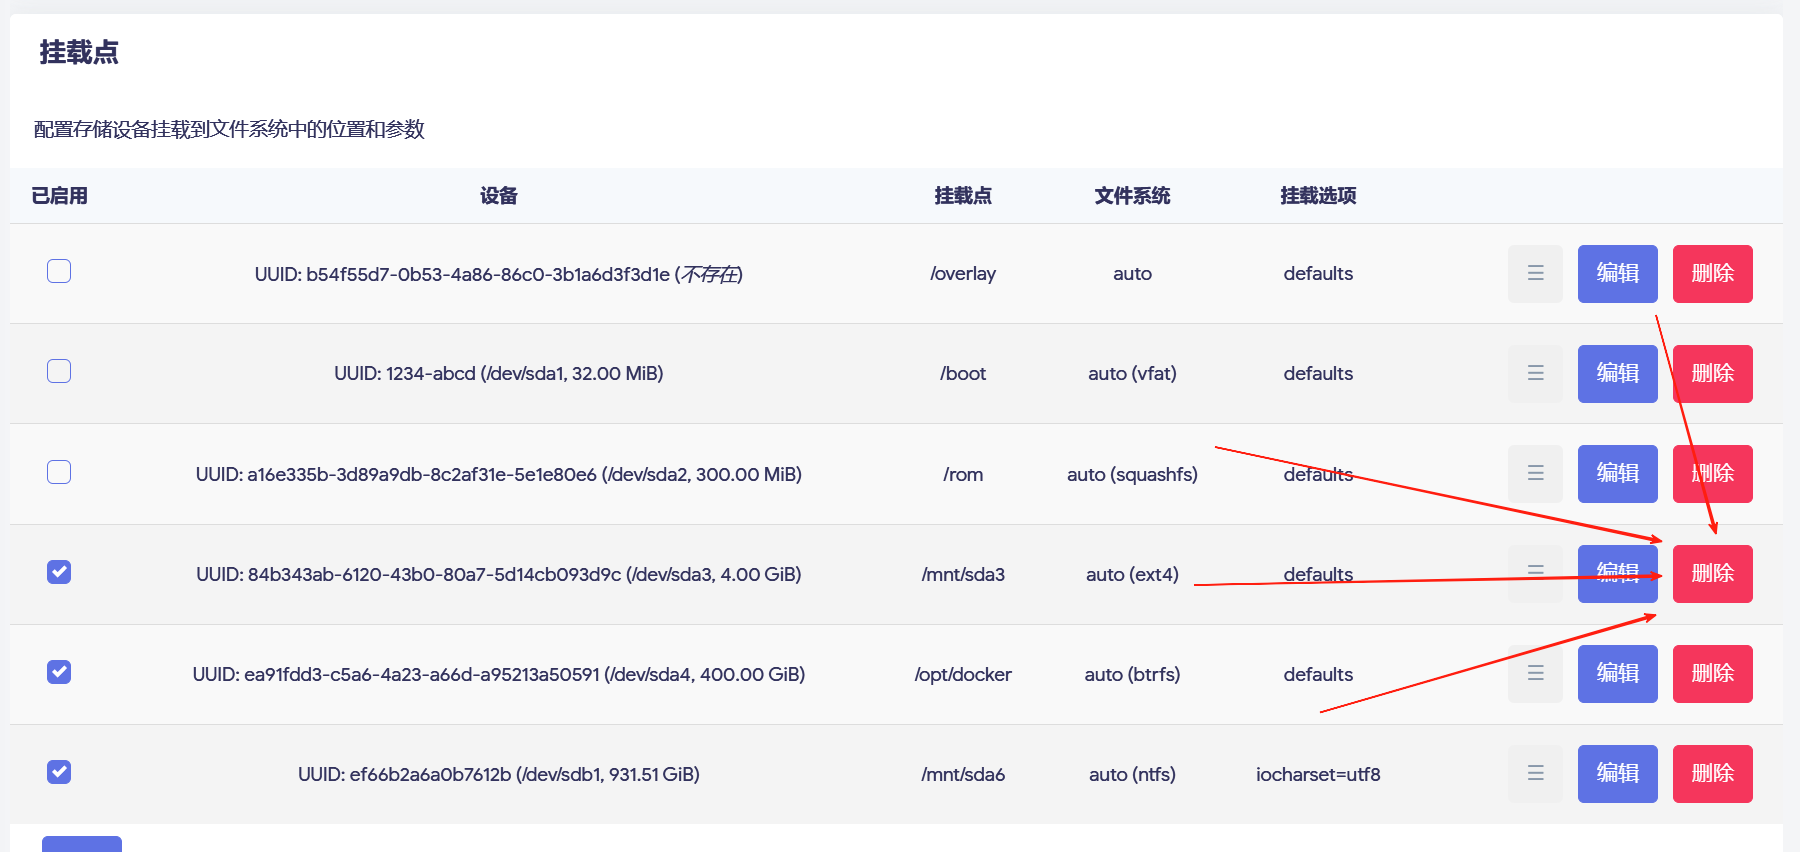Edit the /overlay mount point entry
Screen dimensions: 1800x852
(1617, 273)
